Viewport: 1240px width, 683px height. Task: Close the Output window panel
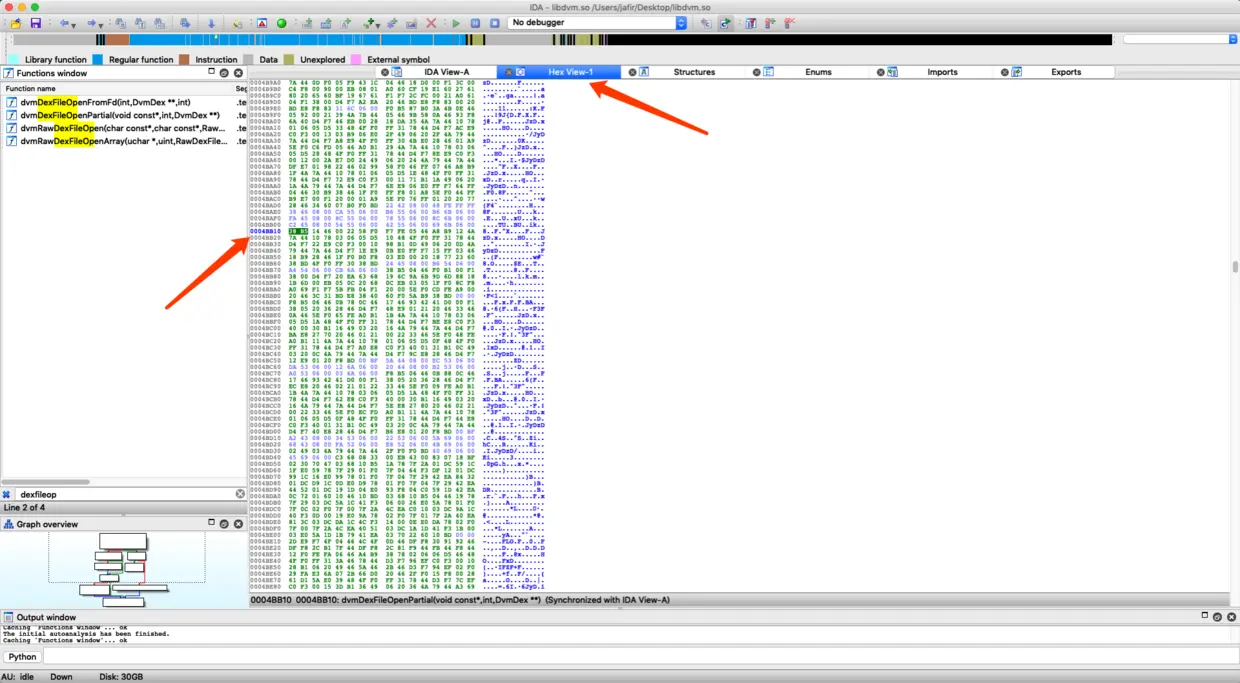1232,617
